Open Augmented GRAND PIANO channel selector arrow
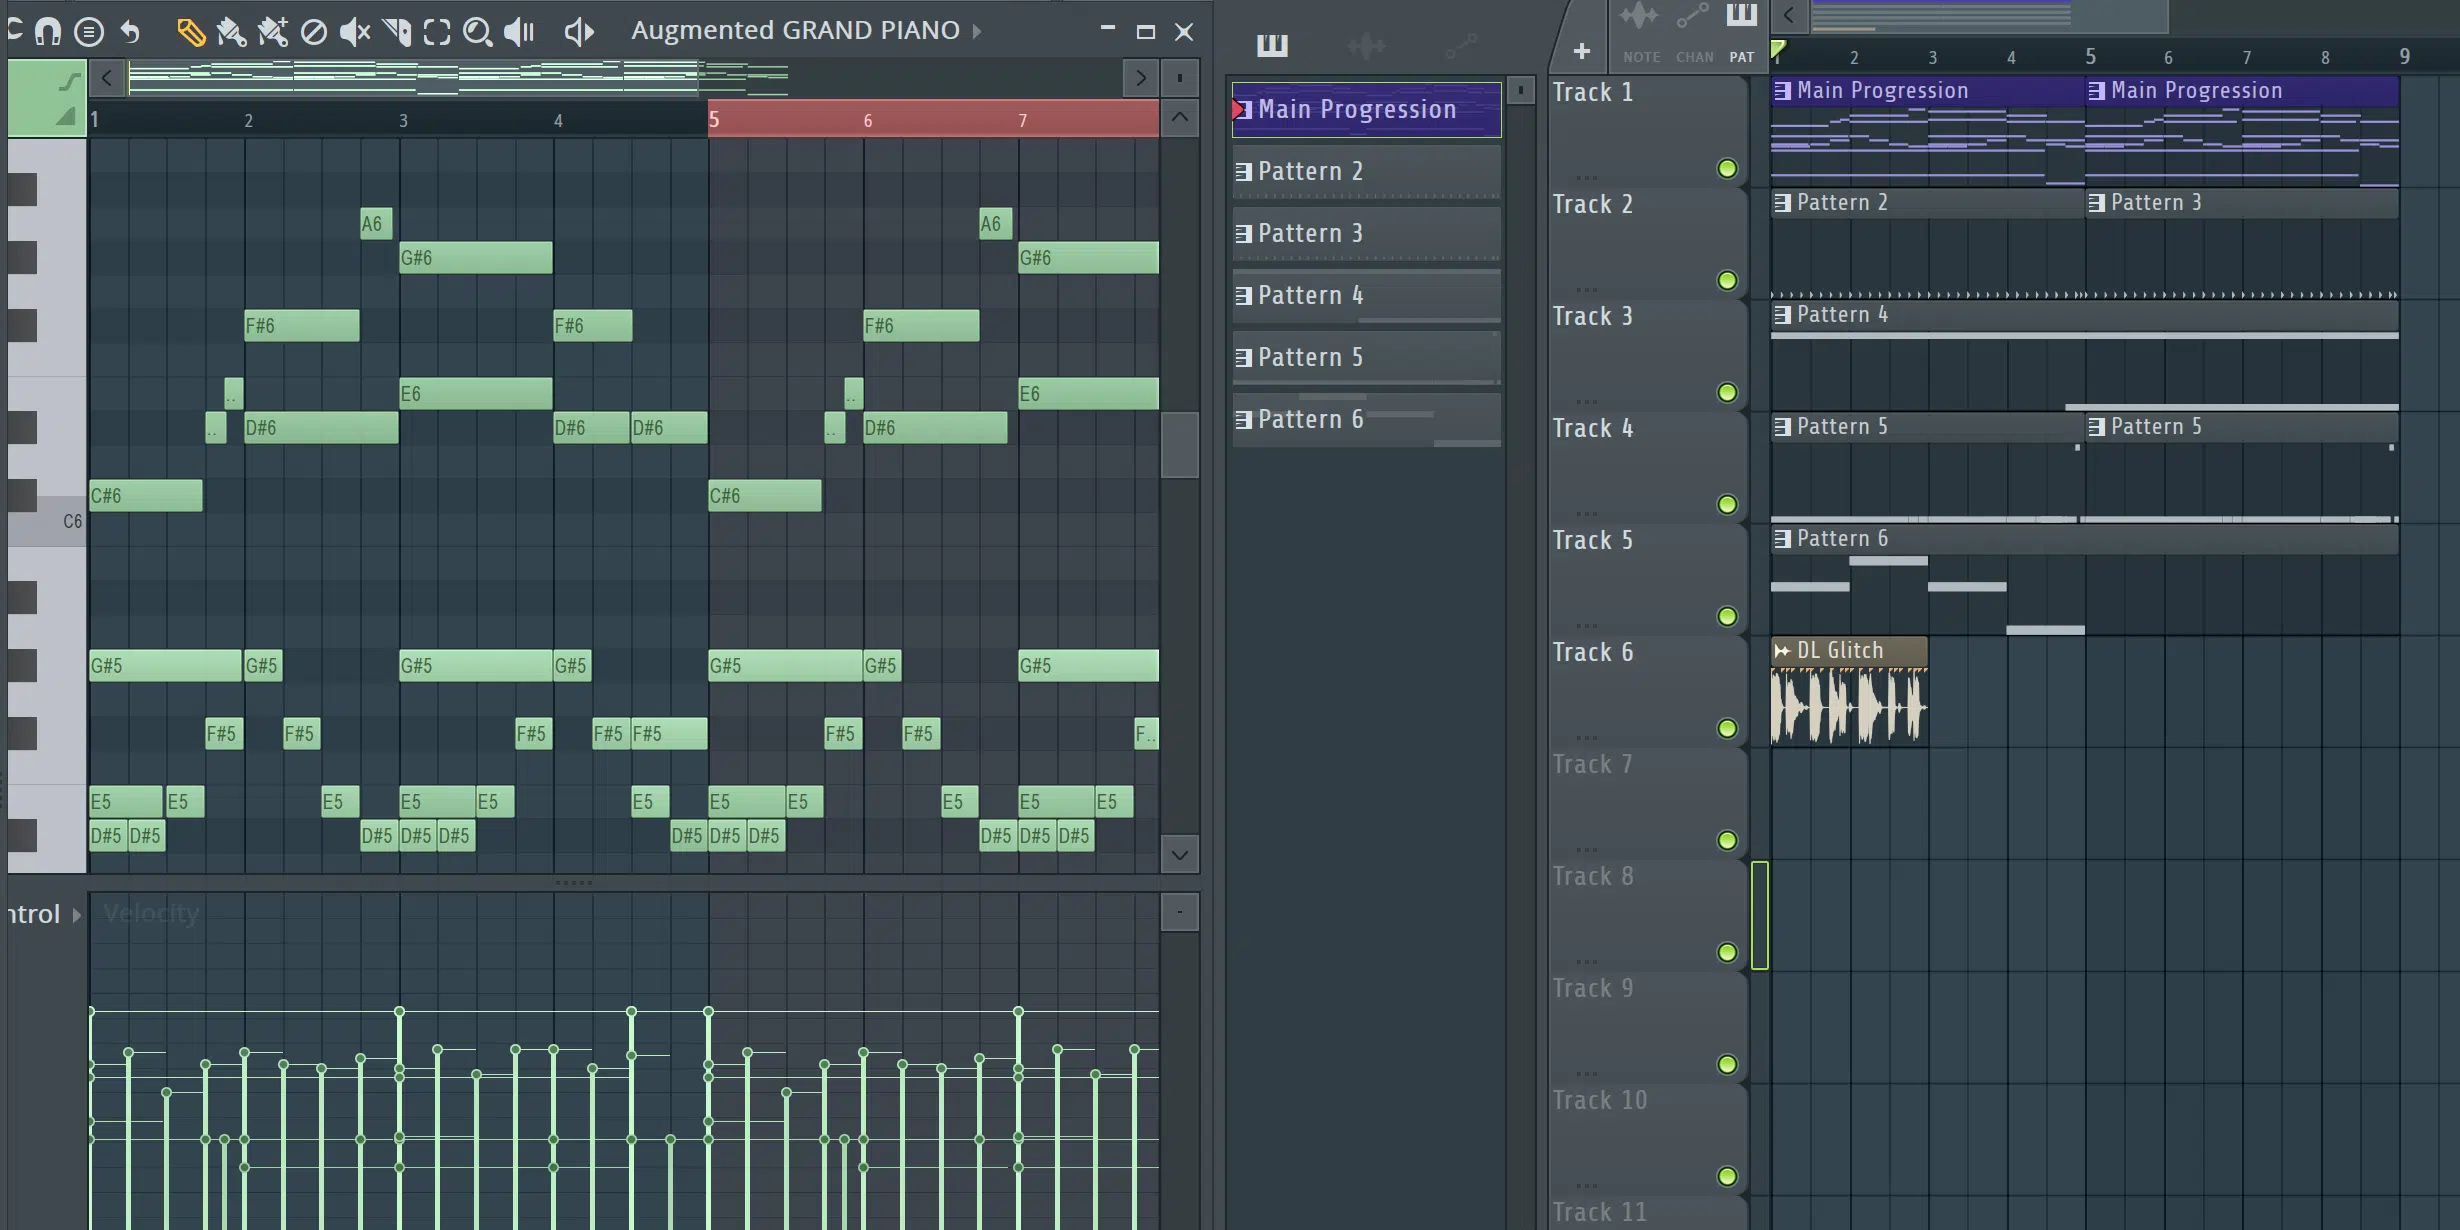The image size is (2460, 1230). click(977, 31)
